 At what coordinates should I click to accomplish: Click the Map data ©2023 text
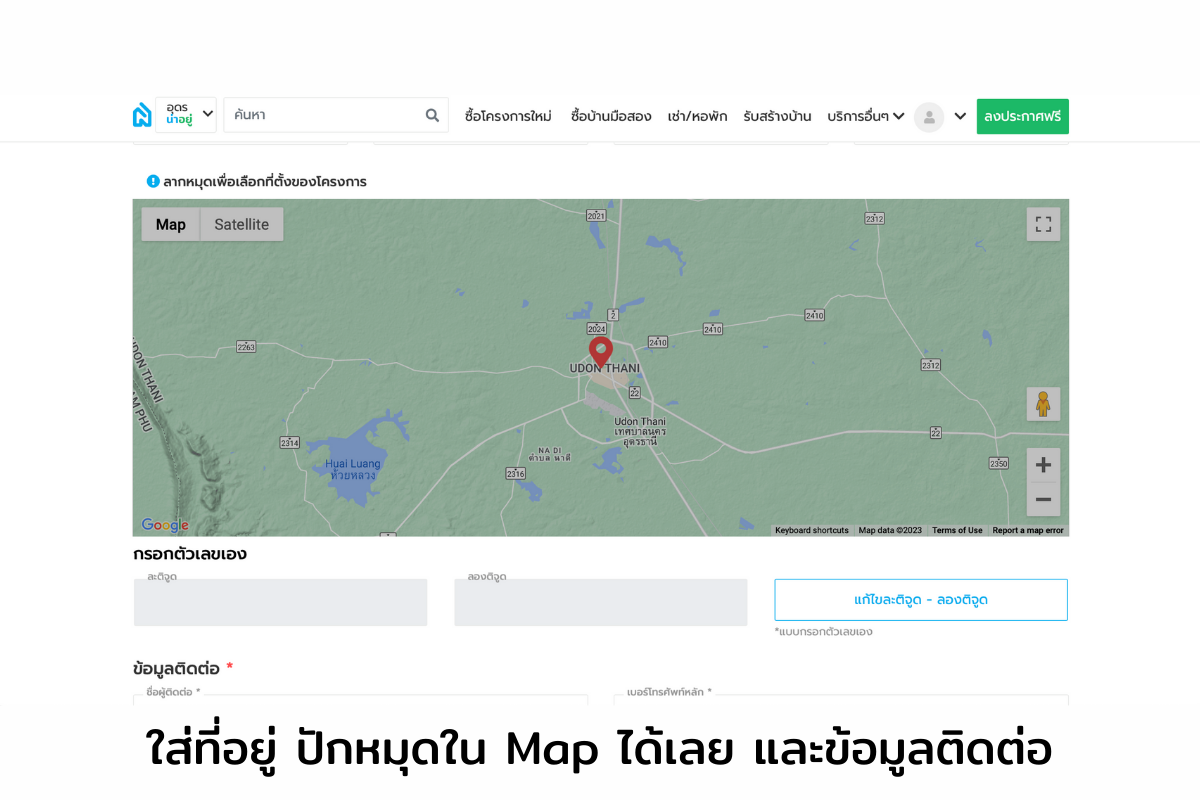click(x=890, y=530)
